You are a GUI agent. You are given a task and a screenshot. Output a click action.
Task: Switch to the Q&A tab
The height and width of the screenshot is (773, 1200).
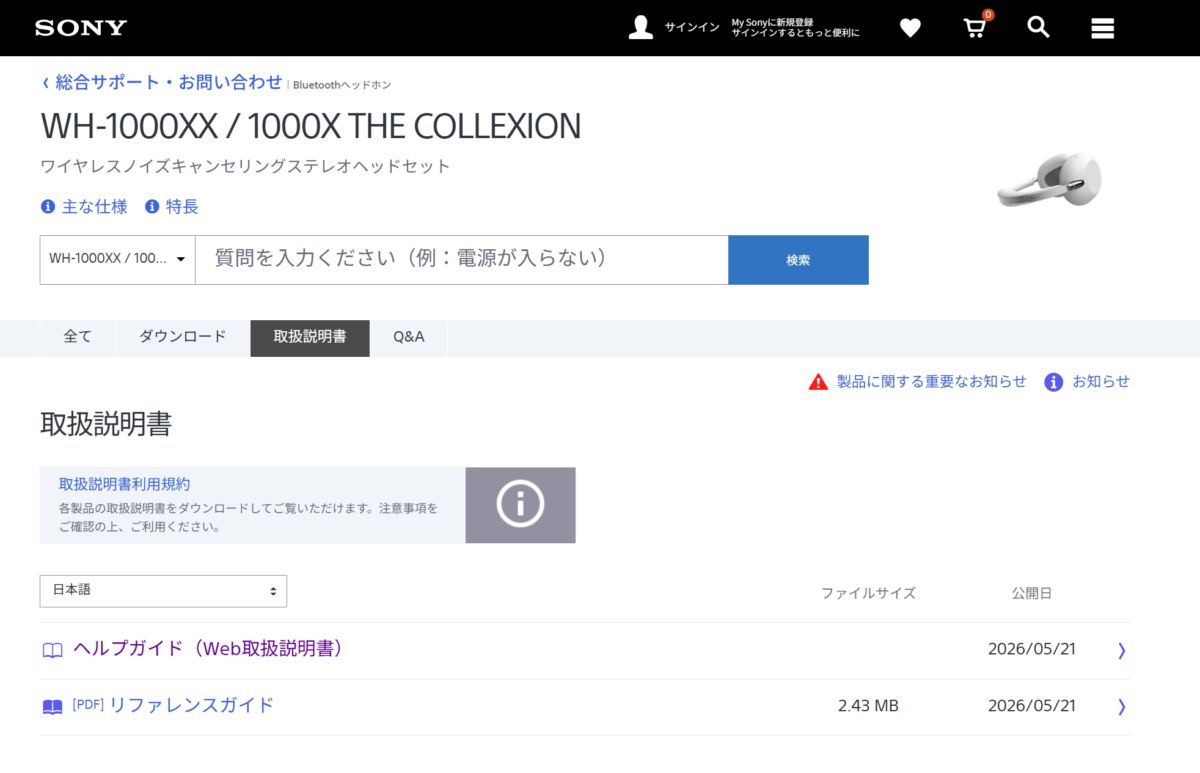coord(409,337)
